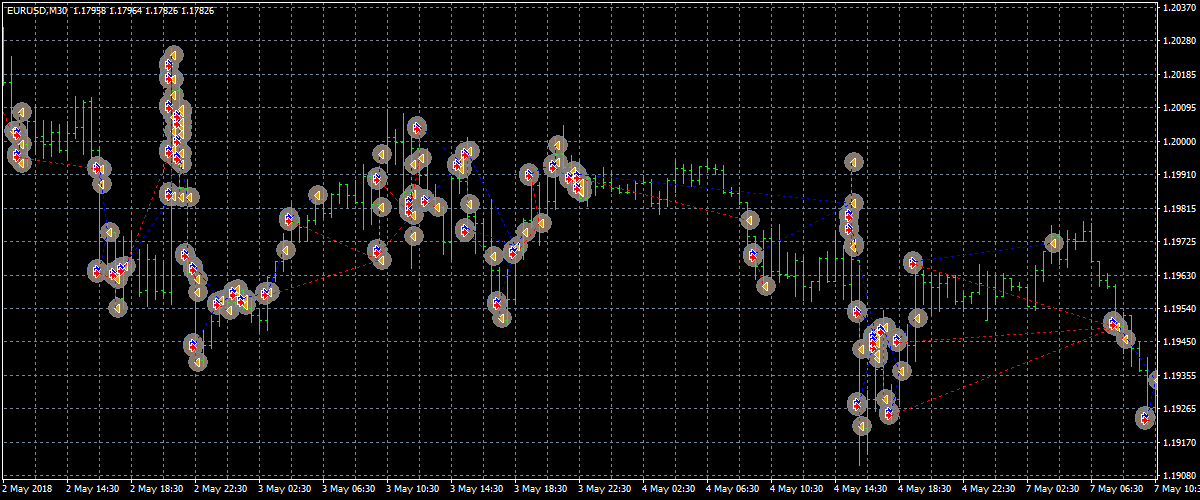Viewport: 1200px width, 500px height.
Task: Select the 3 May 10:30 time label
Action: (412, 490)
